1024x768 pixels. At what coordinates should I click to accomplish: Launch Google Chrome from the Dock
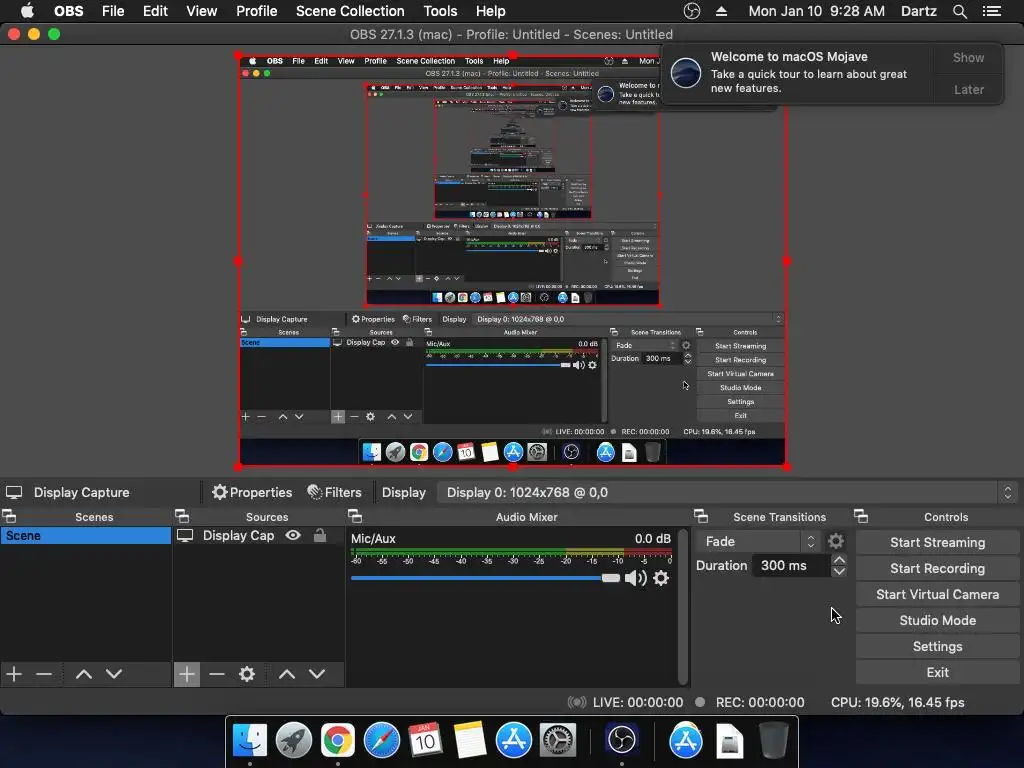(x=338, y=741)
